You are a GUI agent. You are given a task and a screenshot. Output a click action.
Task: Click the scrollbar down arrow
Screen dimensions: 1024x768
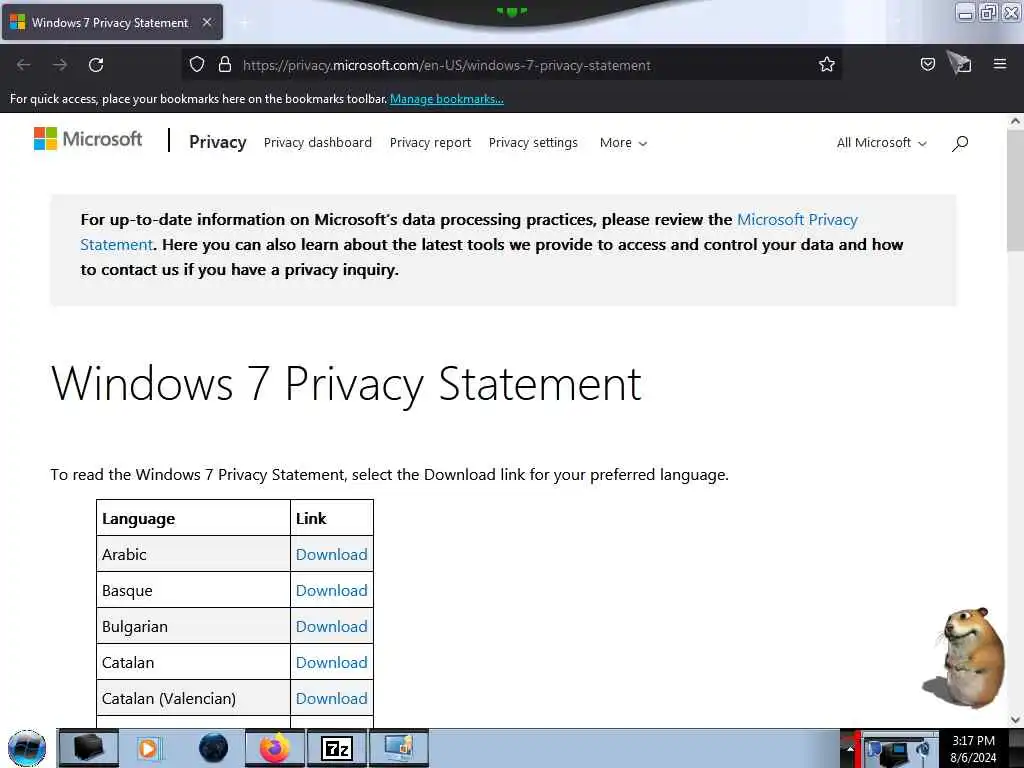pos(1015,720)
